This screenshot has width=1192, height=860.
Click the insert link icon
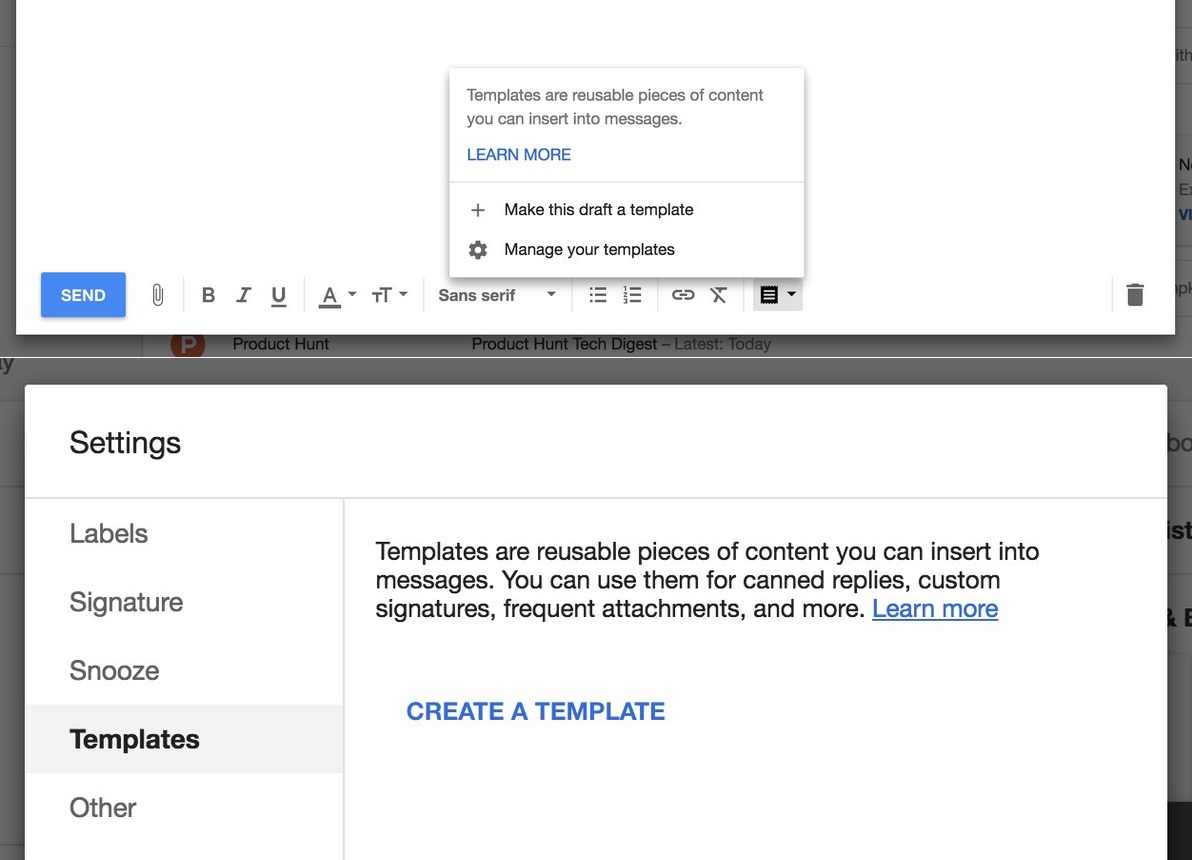683,295
